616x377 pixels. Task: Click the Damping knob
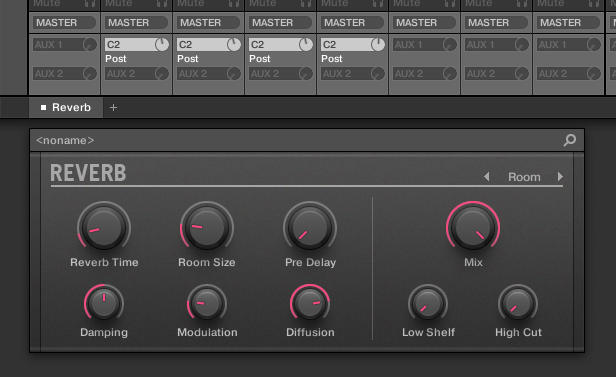tap(104, 303)
